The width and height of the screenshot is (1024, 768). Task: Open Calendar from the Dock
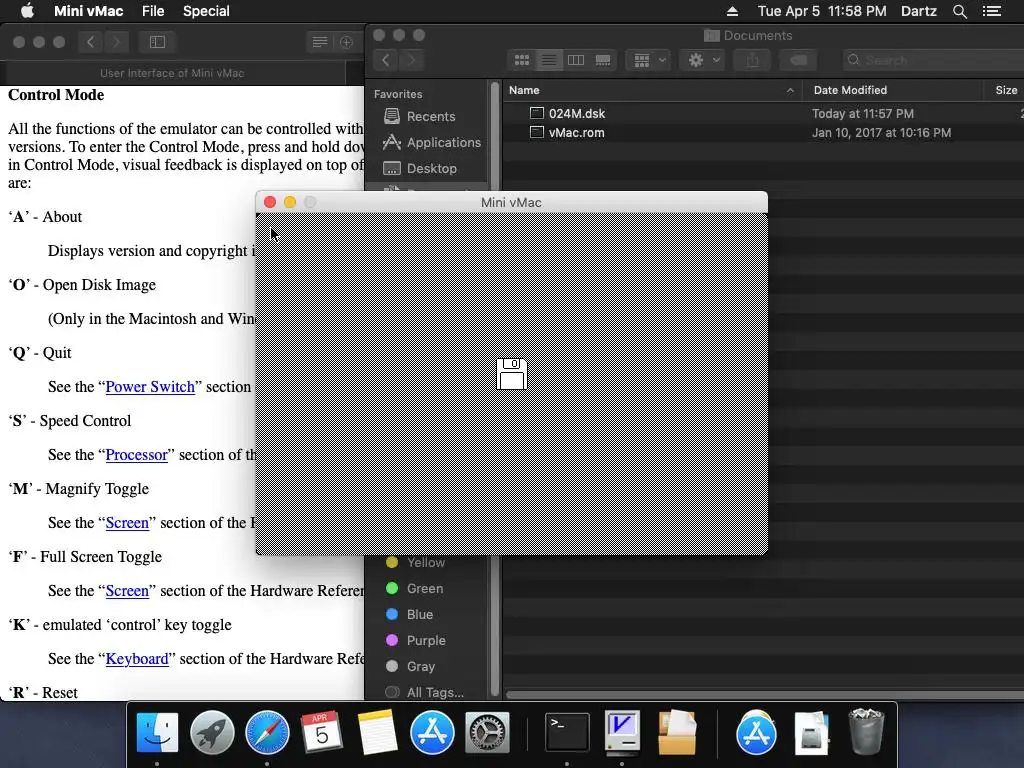322,732
